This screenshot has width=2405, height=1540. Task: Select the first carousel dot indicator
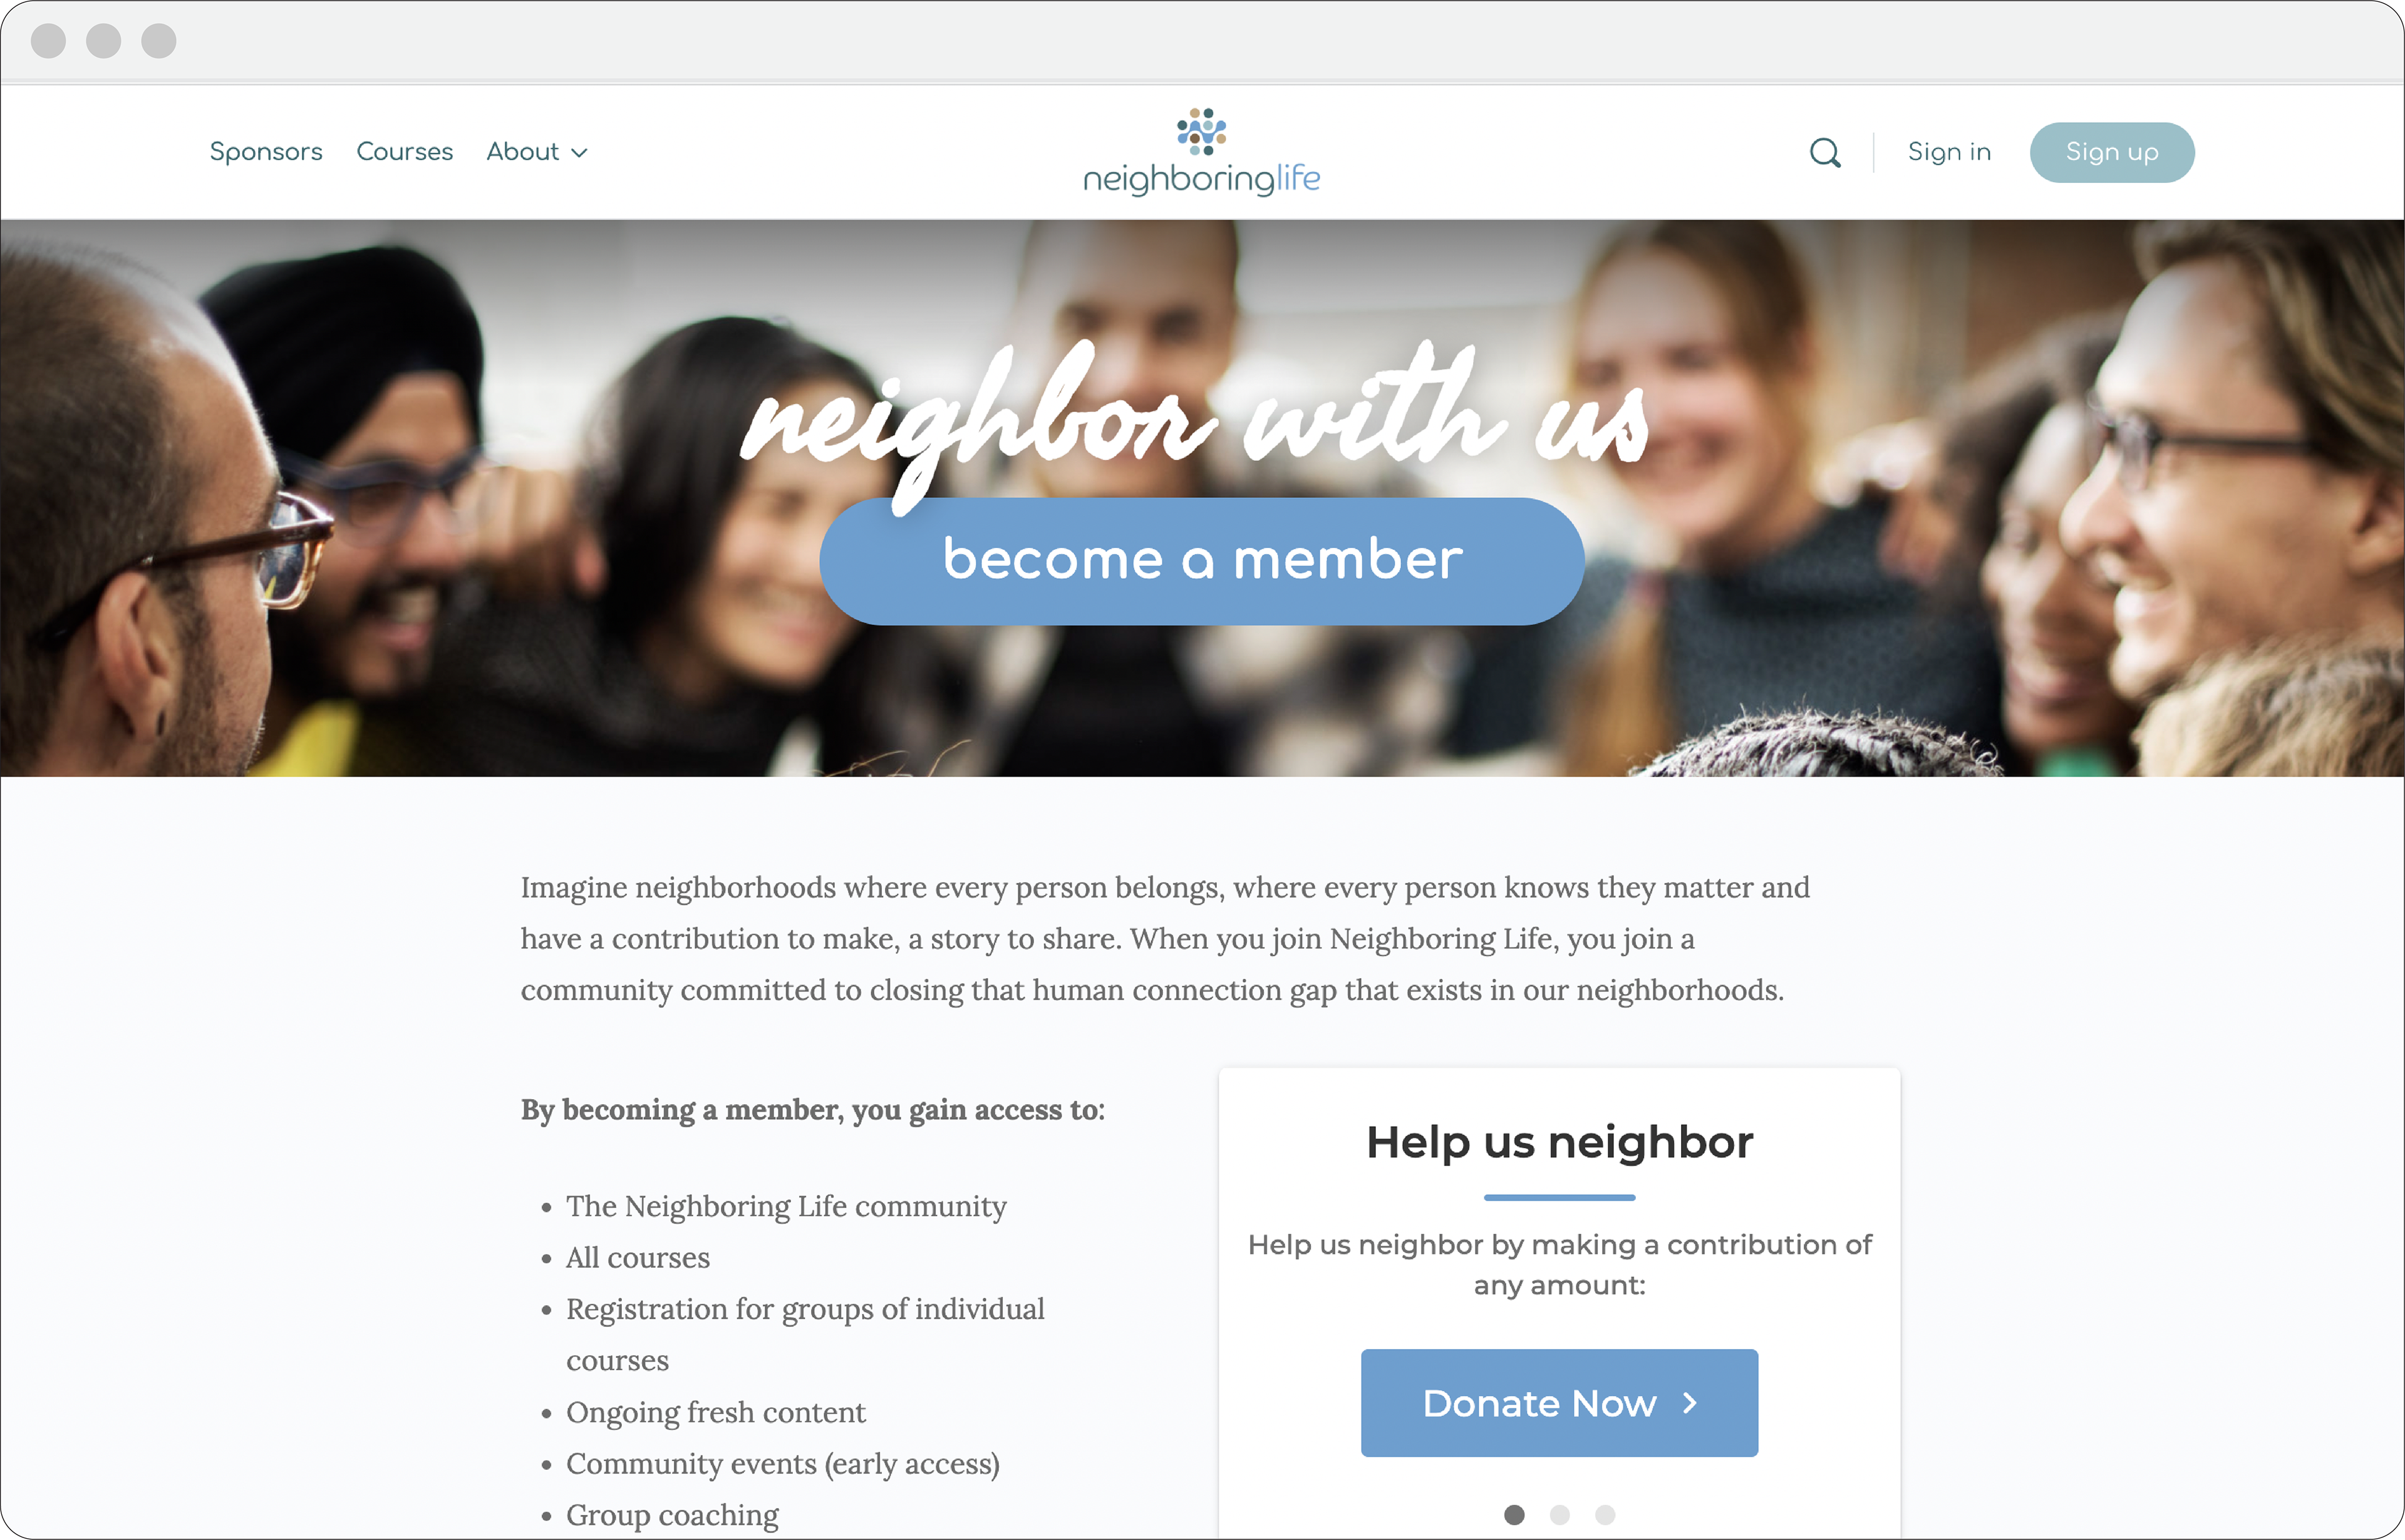(x=1514, y=1515)
